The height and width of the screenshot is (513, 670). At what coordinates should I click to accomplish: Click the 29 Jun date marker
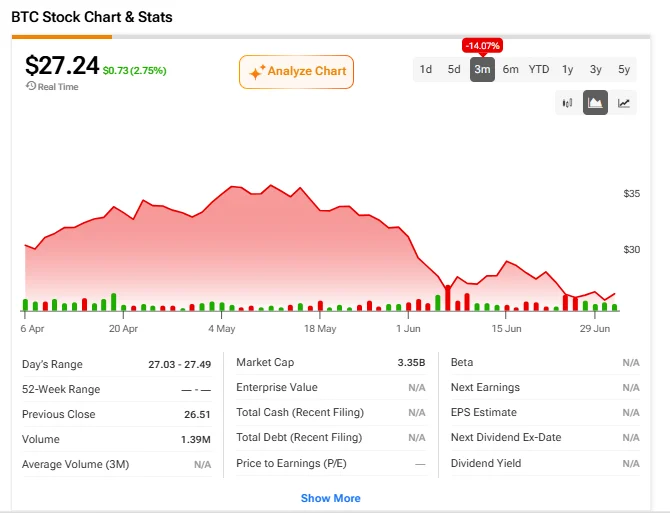[595, 328]
